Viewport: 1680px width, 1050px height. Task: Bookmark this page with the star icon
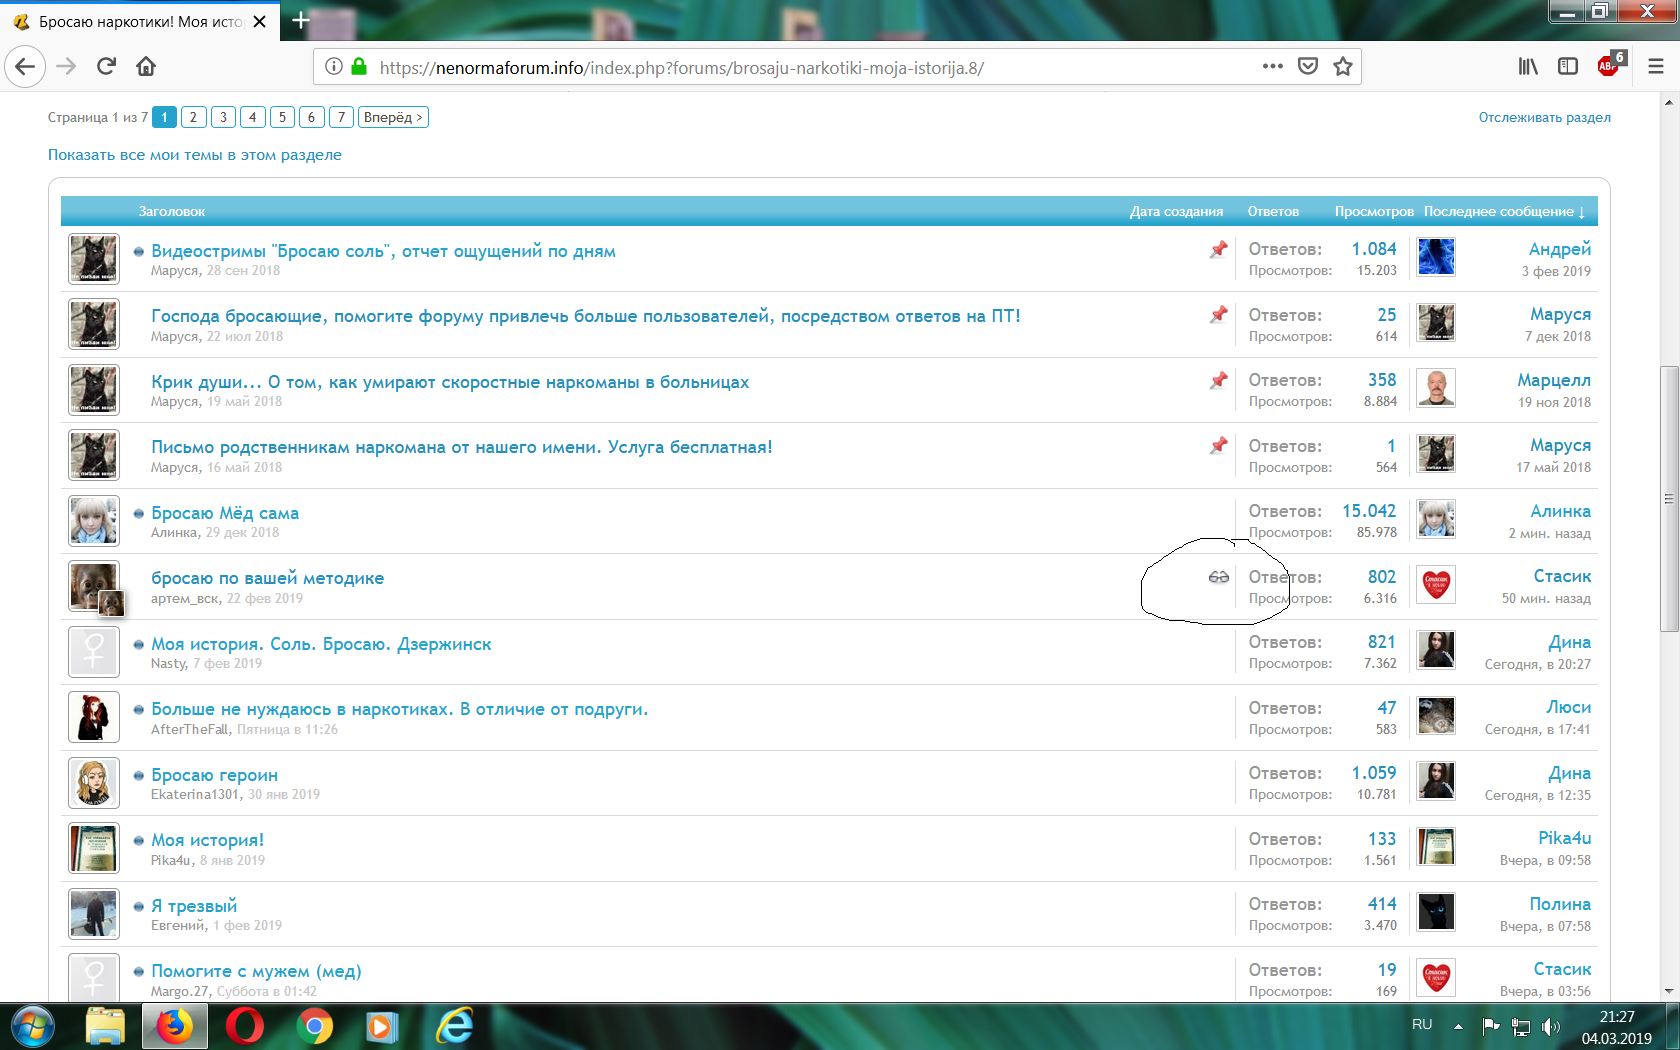pyautogui.click(x=1342, y=67)
